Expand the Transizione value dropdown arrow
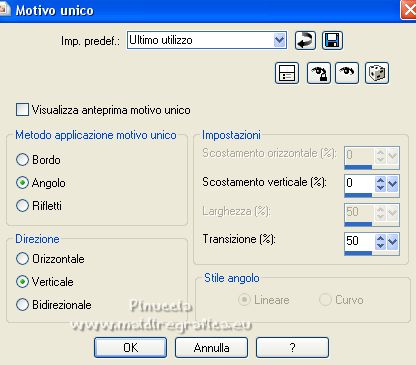416x365 pixels. tap(393, 242)
